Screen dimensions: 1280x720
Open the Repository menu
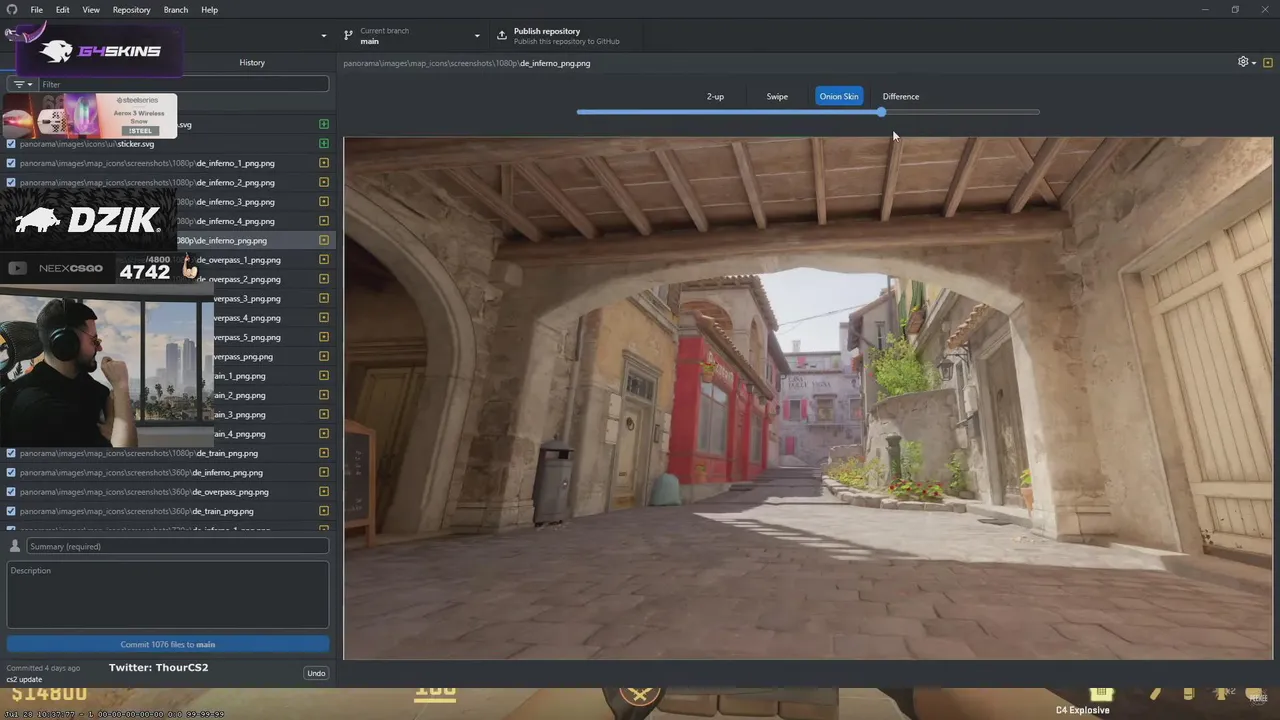point(131,10)
